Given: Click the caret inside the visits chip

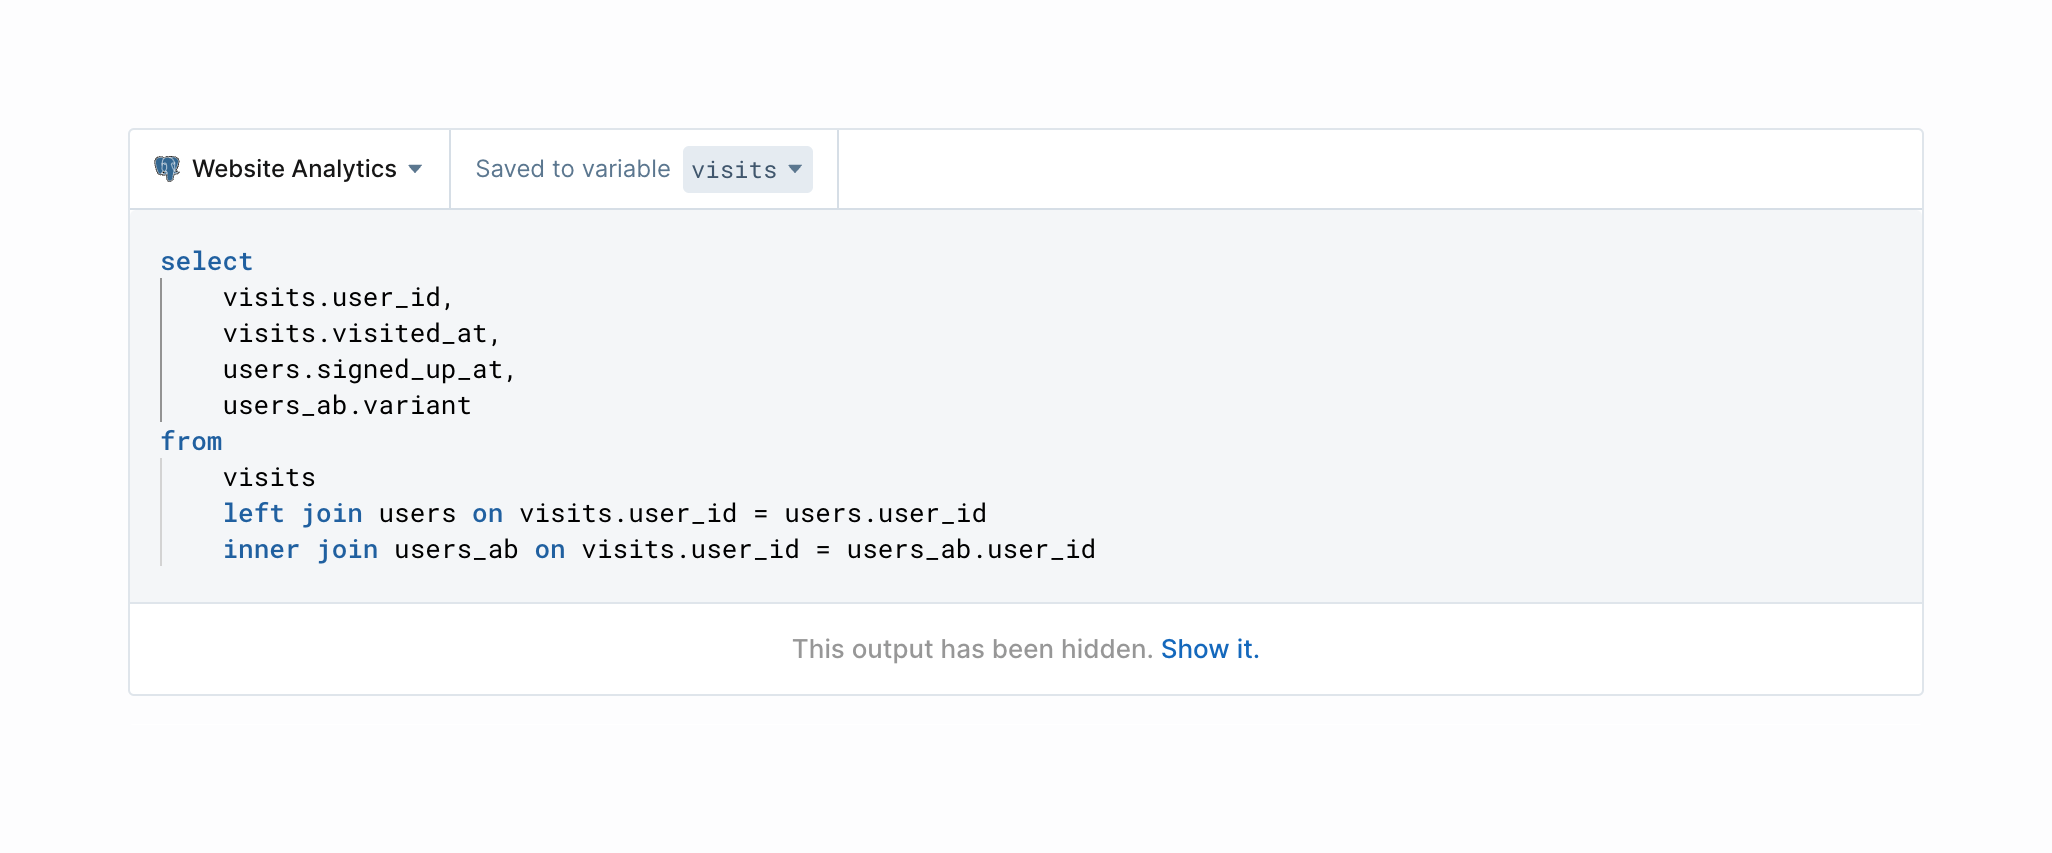Looking at the screenshot, I should pos(795,169).
